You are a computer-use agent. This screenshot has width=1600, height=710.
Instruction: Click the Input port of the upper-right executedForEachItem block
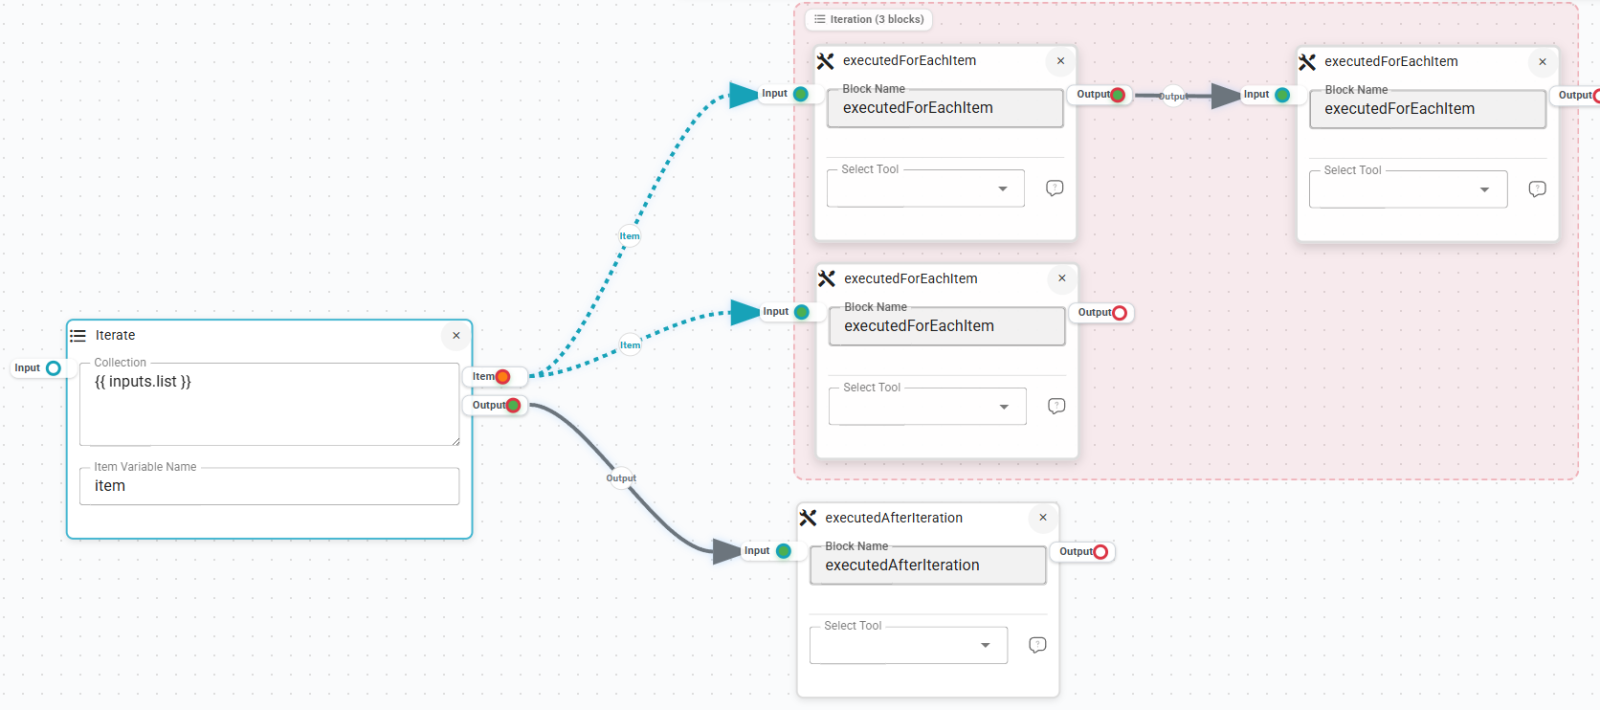(x=1283, y=95)
